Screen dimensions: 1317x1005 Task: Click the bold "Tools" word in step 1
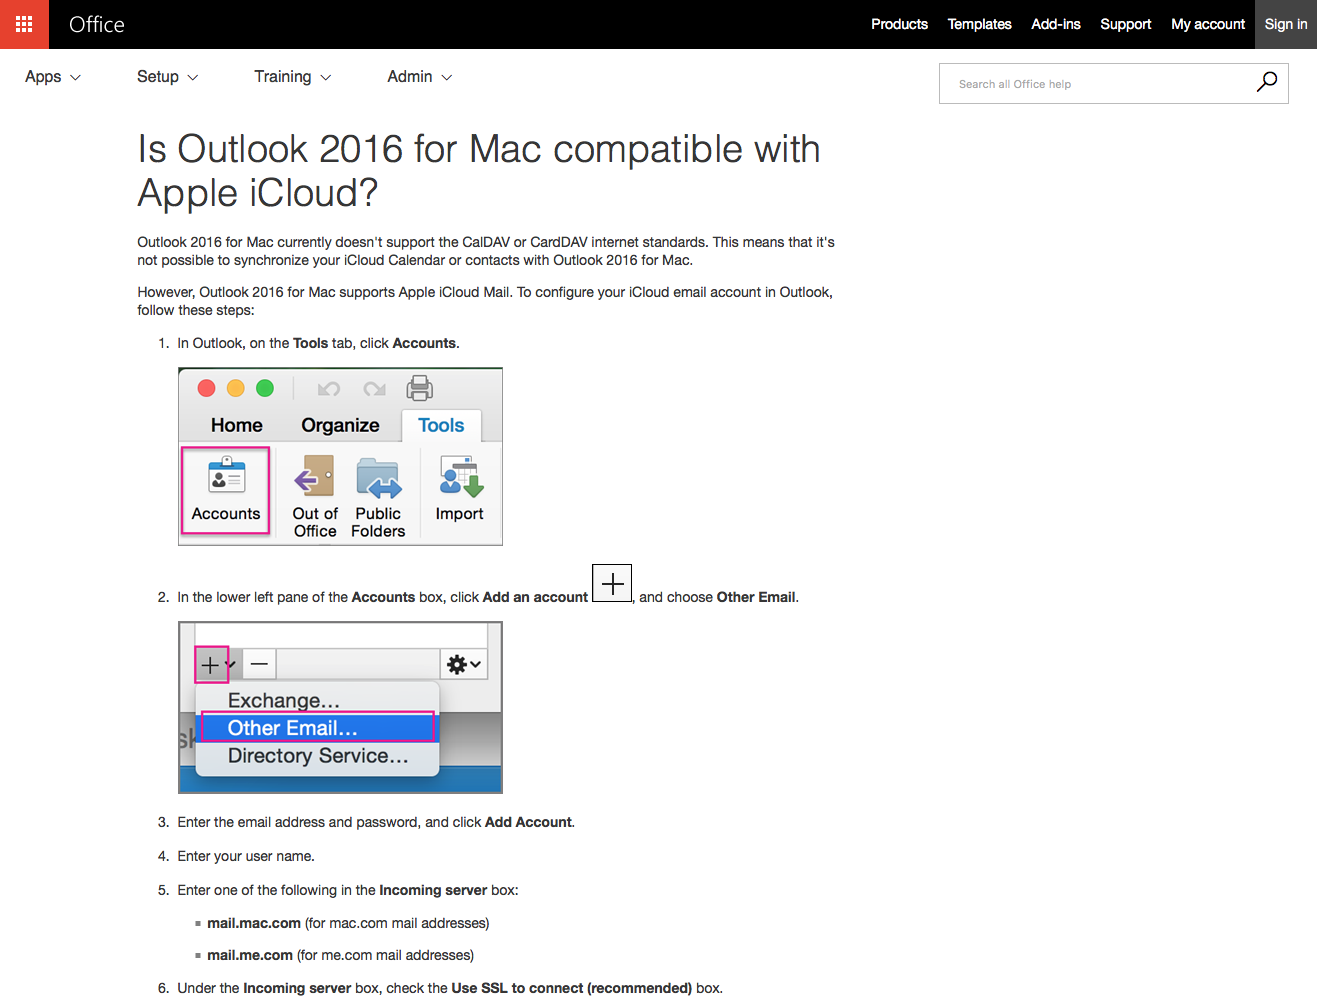click(310, 343)
